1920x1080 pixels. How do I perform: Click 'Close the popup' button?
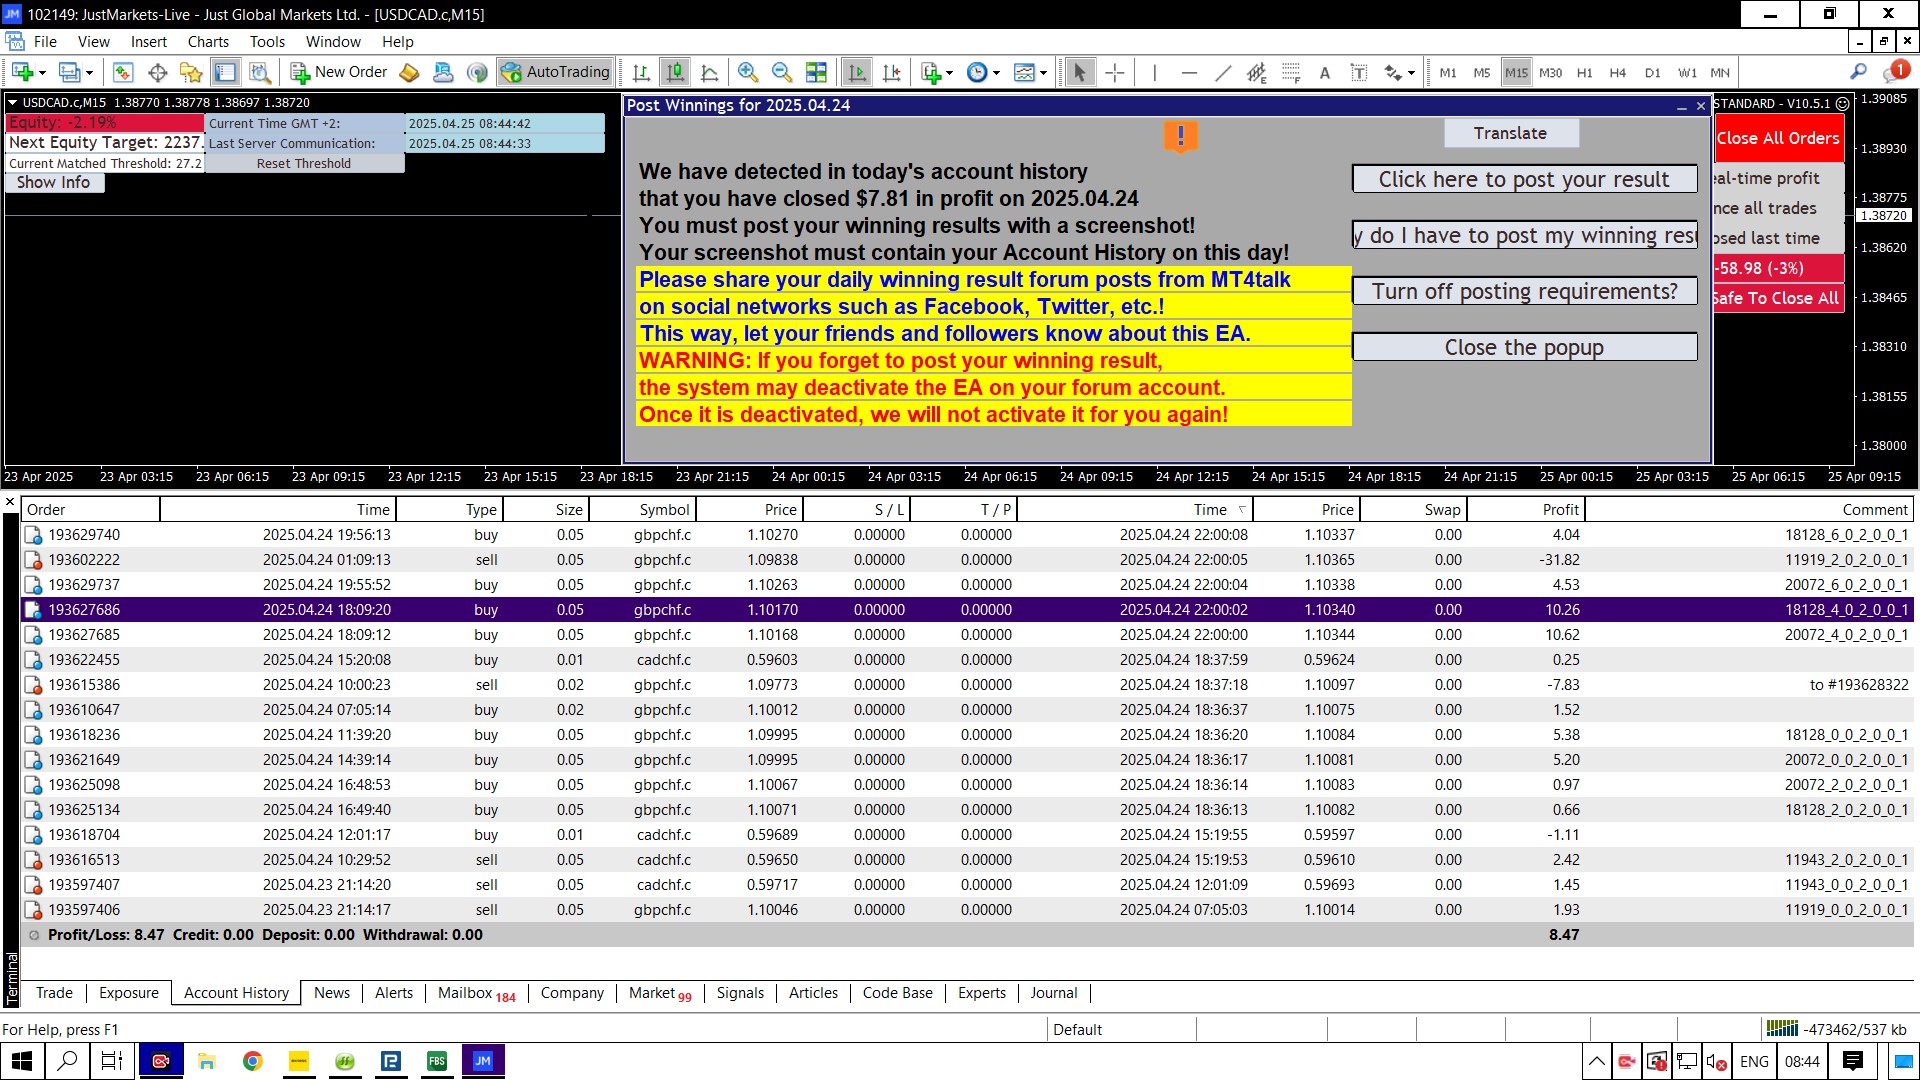click(x=1523, y=347)
